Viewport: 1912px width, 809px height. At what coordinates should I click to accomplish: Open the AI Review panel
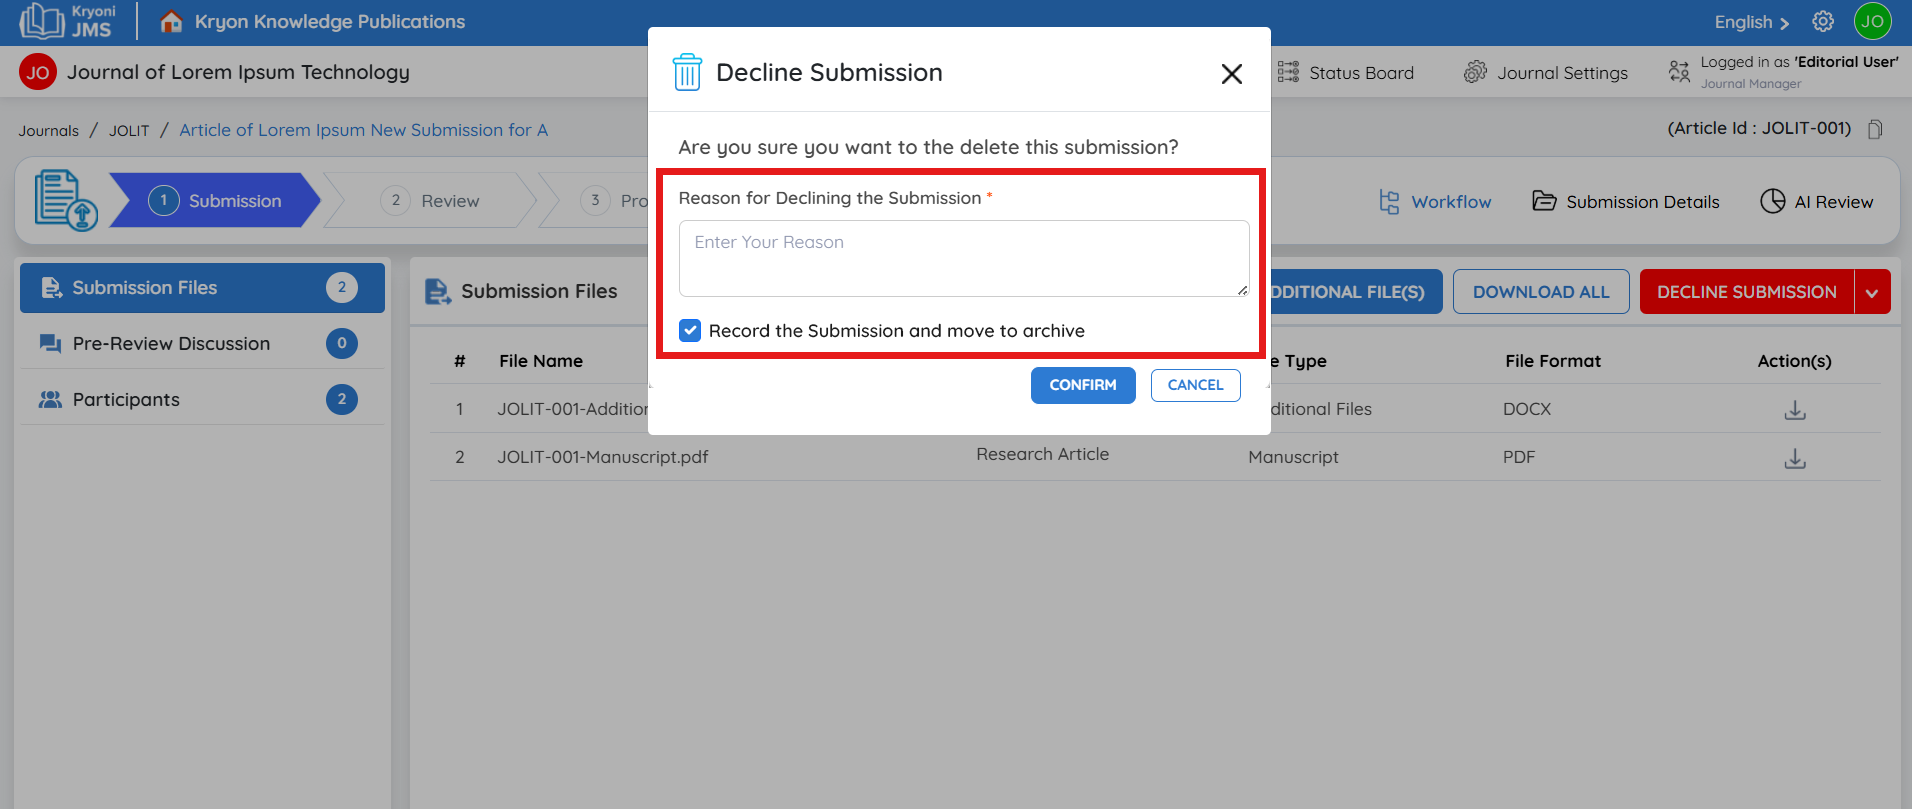click(x=1816, y=201)
